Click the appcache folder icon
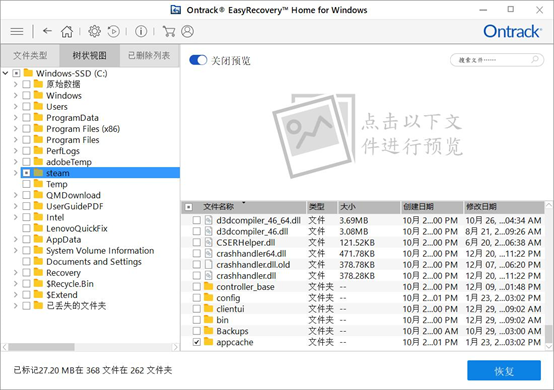Viewport: 554px width, 390px height. [x=208, y=342]
